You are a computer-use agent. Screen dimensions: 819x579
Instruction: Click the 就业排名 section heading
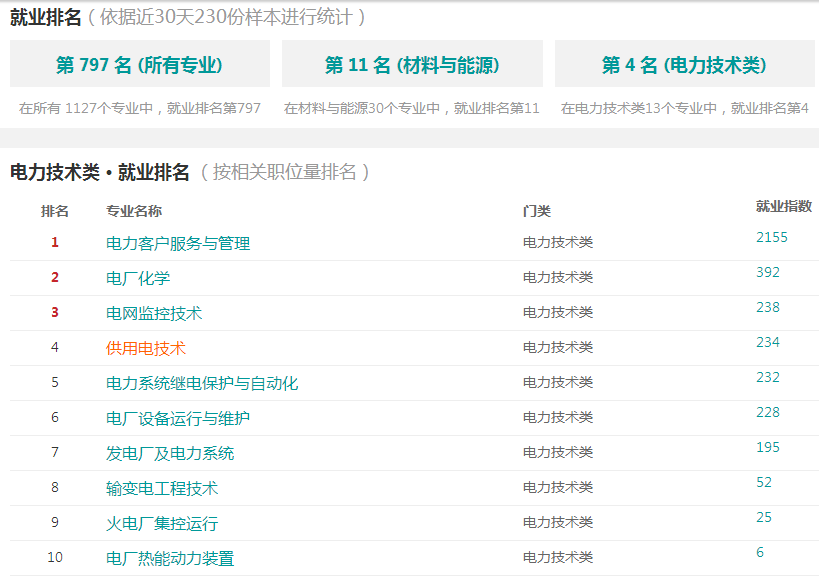click(45, 17)
